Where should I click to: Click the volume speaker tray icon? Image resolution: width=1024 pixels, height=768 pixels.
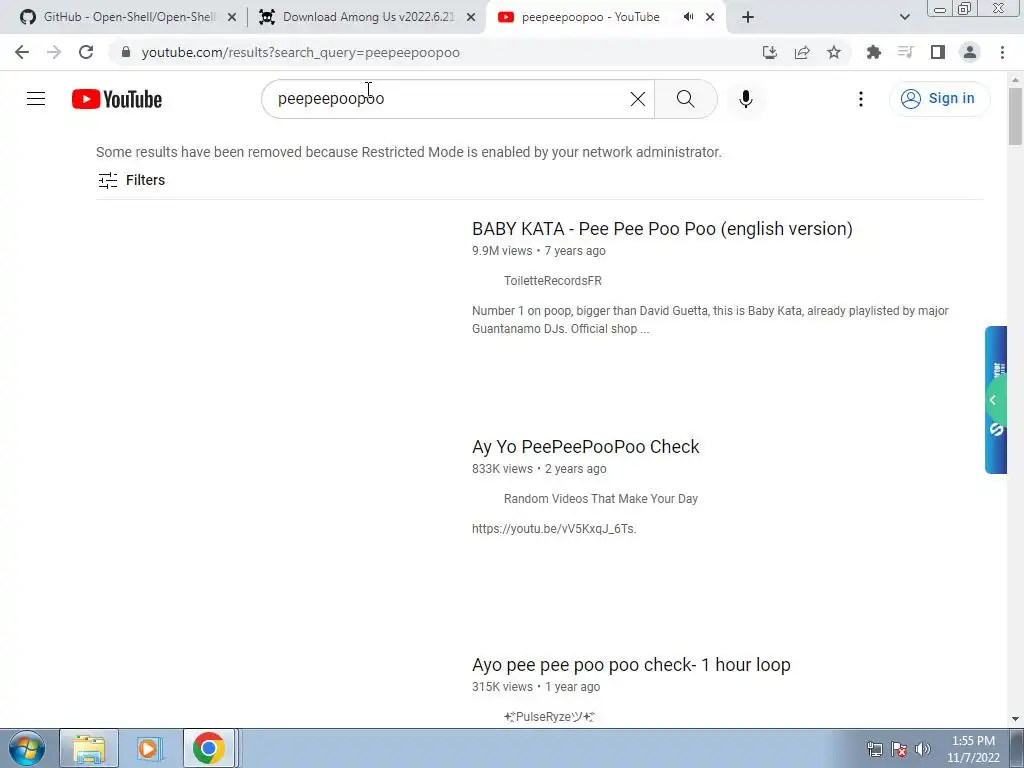point(923,749)
